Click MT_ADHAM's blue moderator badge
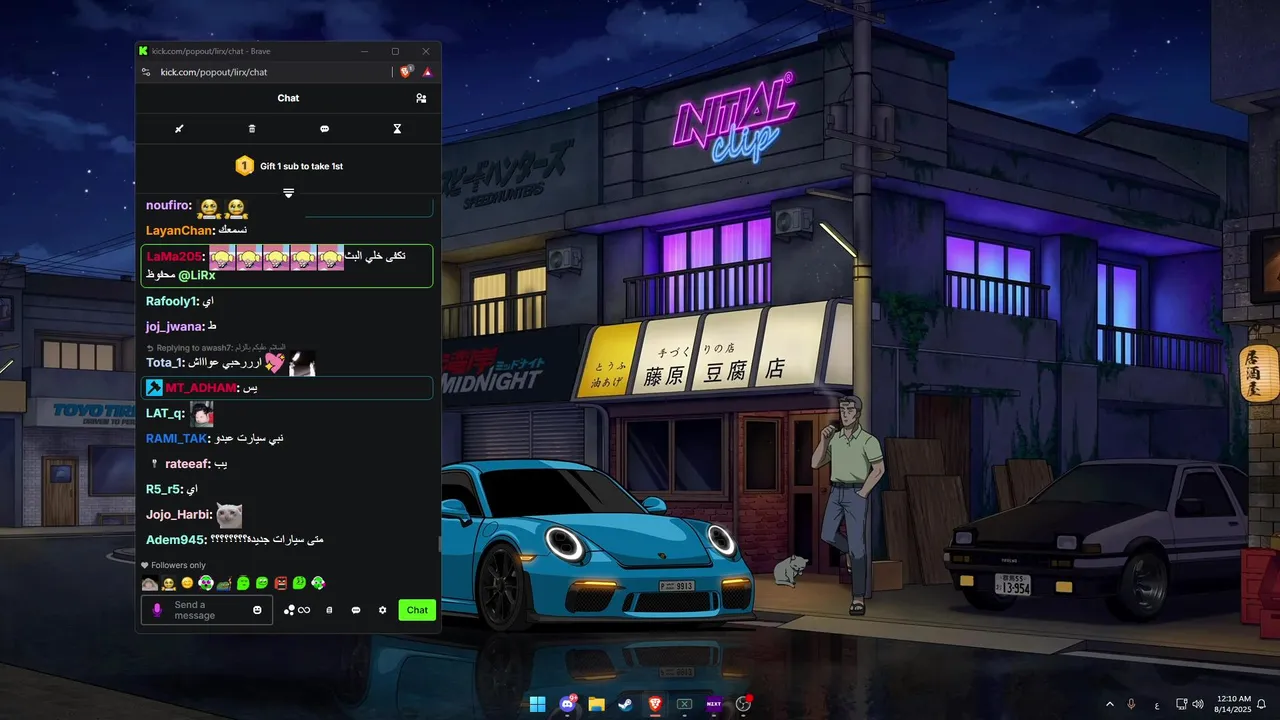Screen dimensions: 1280x720 coord(154,388)
